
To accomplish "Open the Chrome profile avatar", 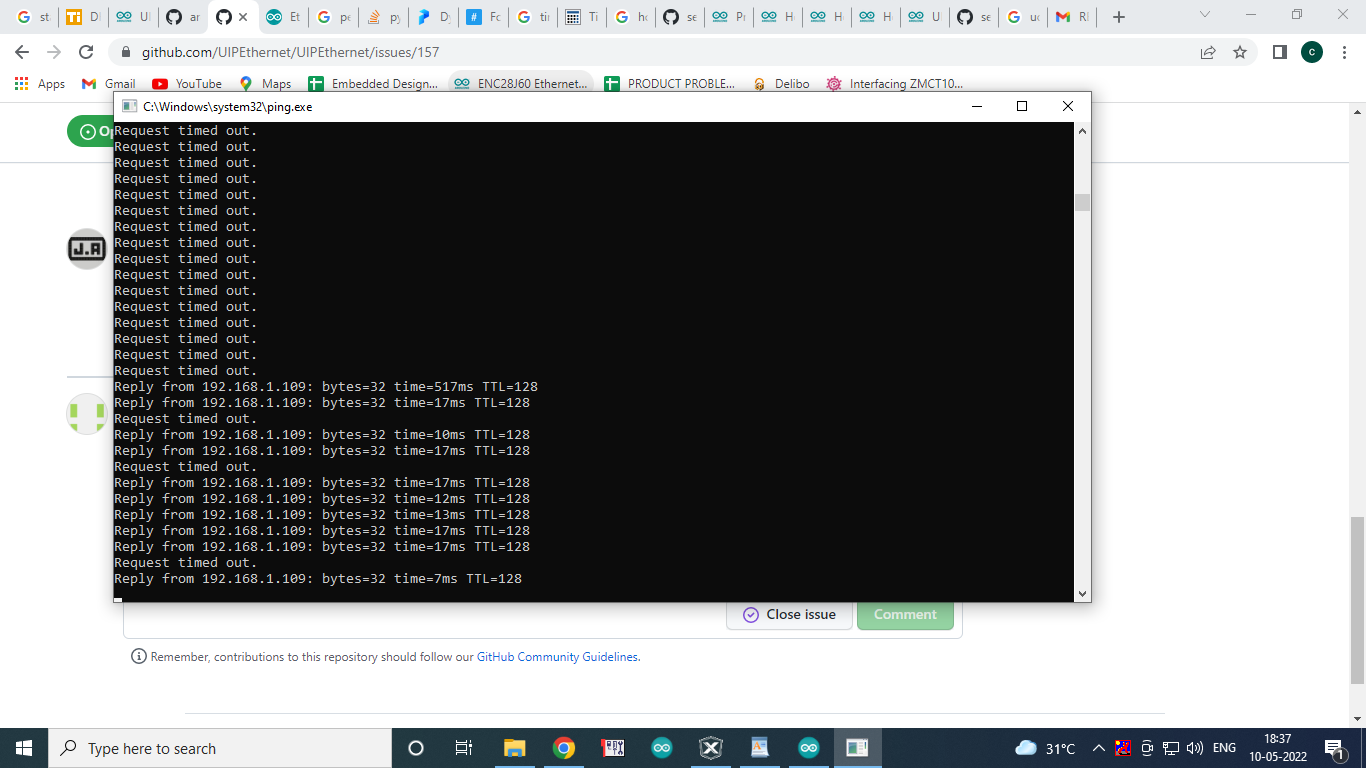I will (1312, 52).
